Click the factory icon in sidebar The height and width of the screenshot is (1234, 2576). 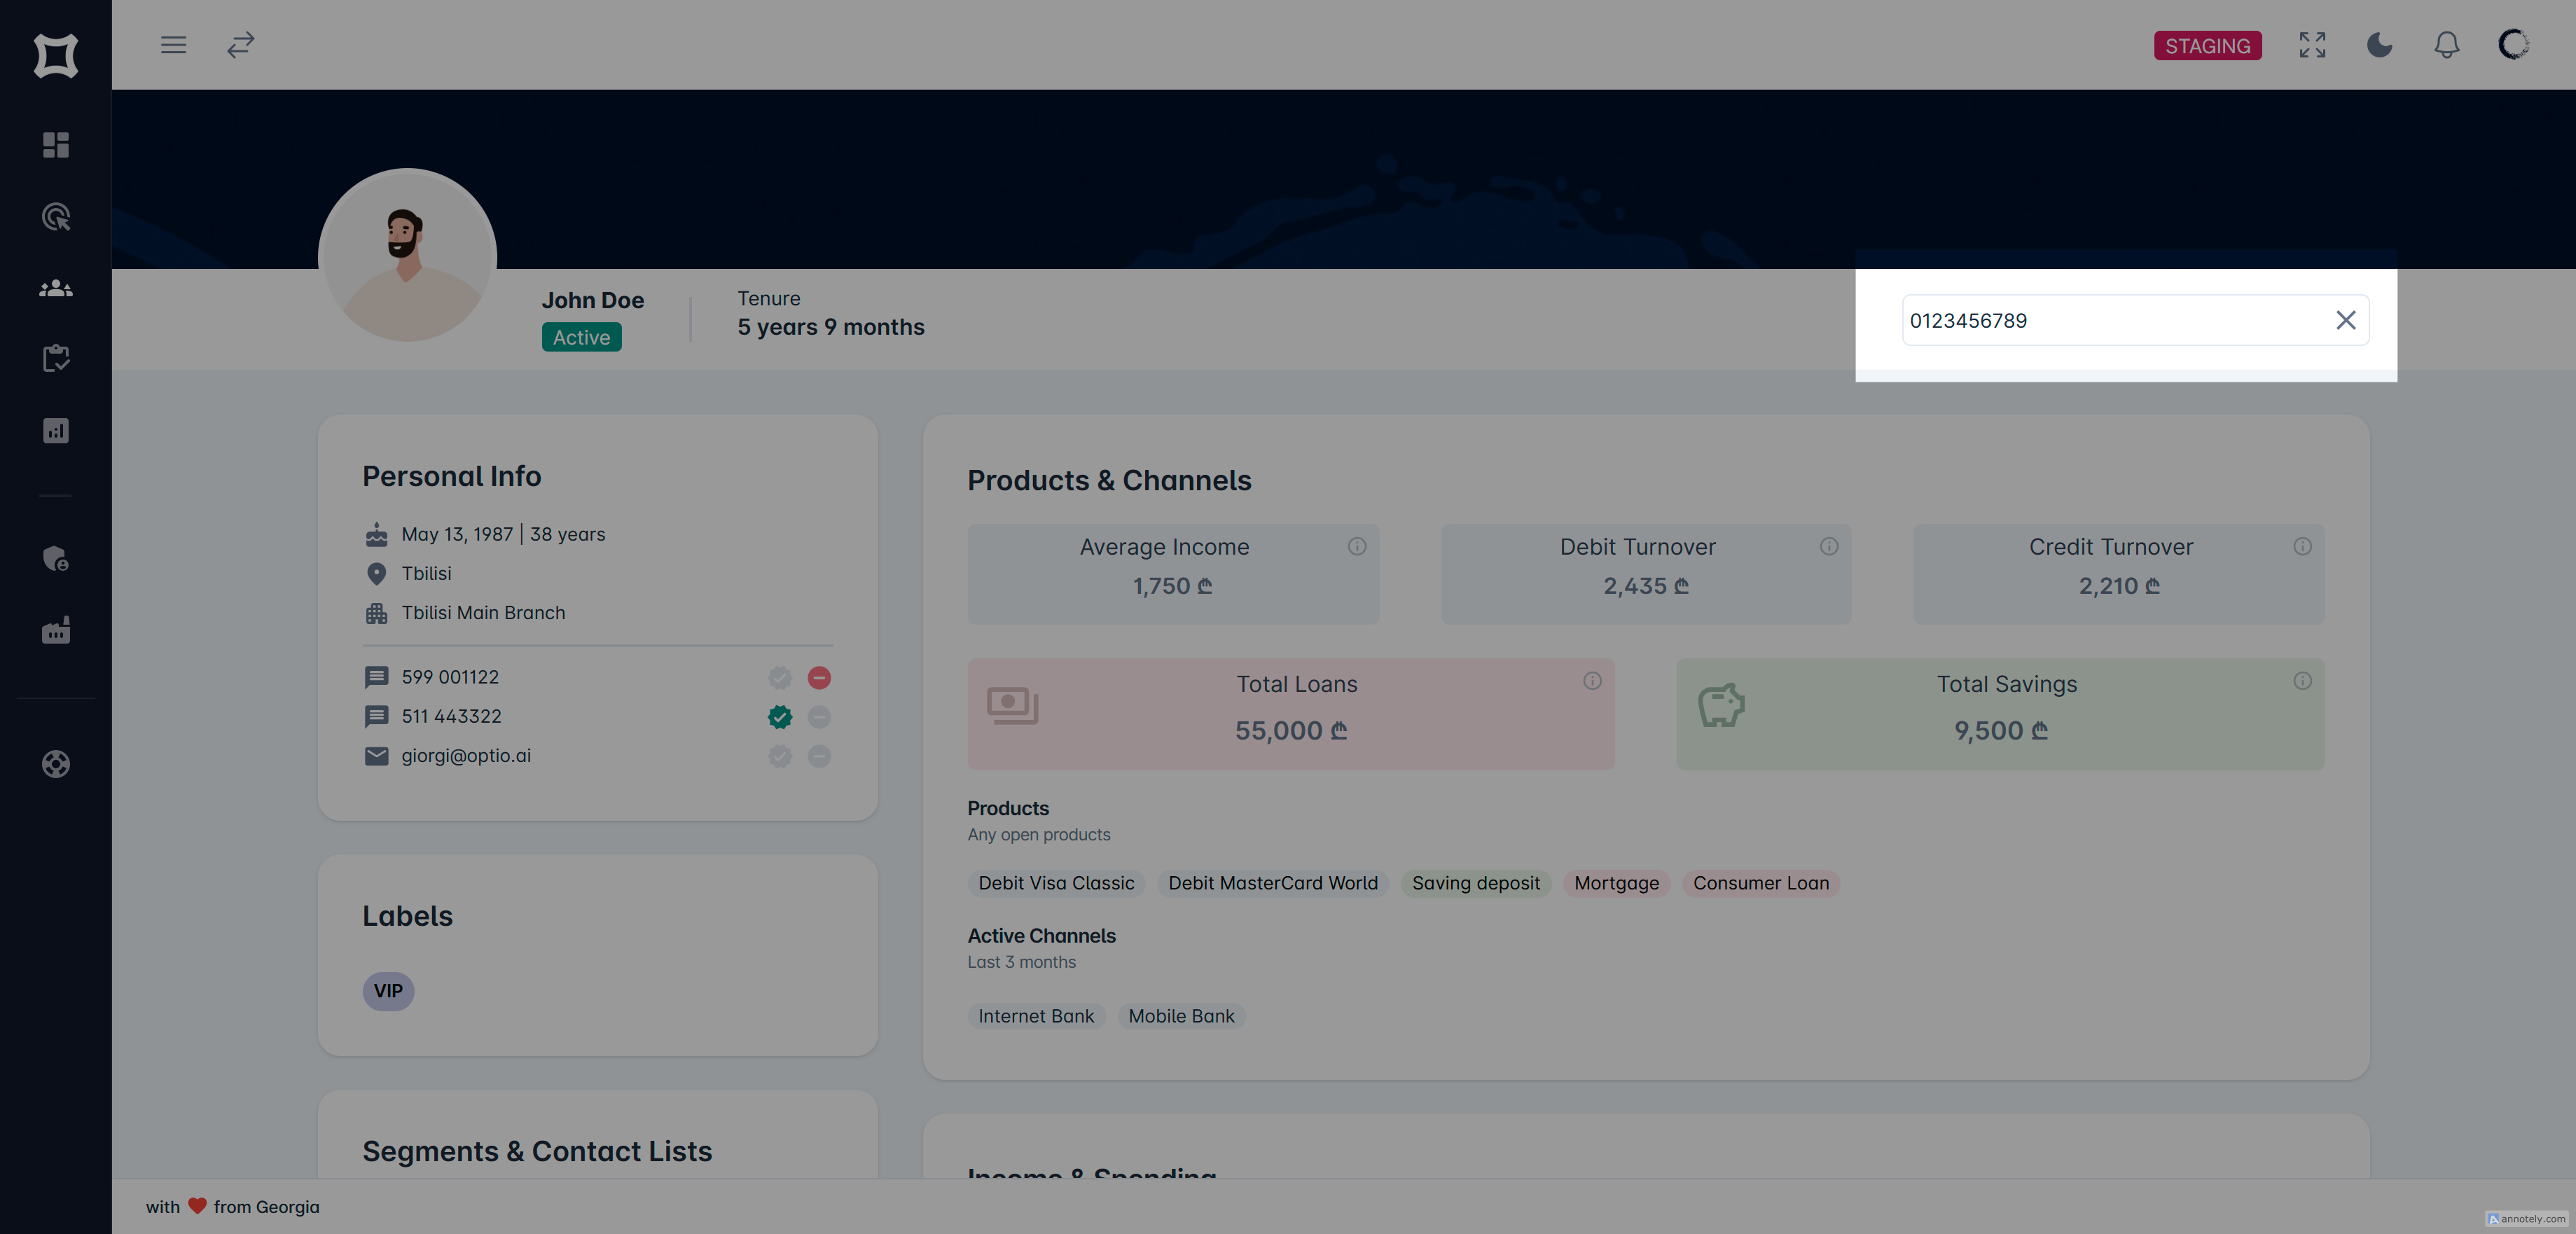[x=56, y=630]
